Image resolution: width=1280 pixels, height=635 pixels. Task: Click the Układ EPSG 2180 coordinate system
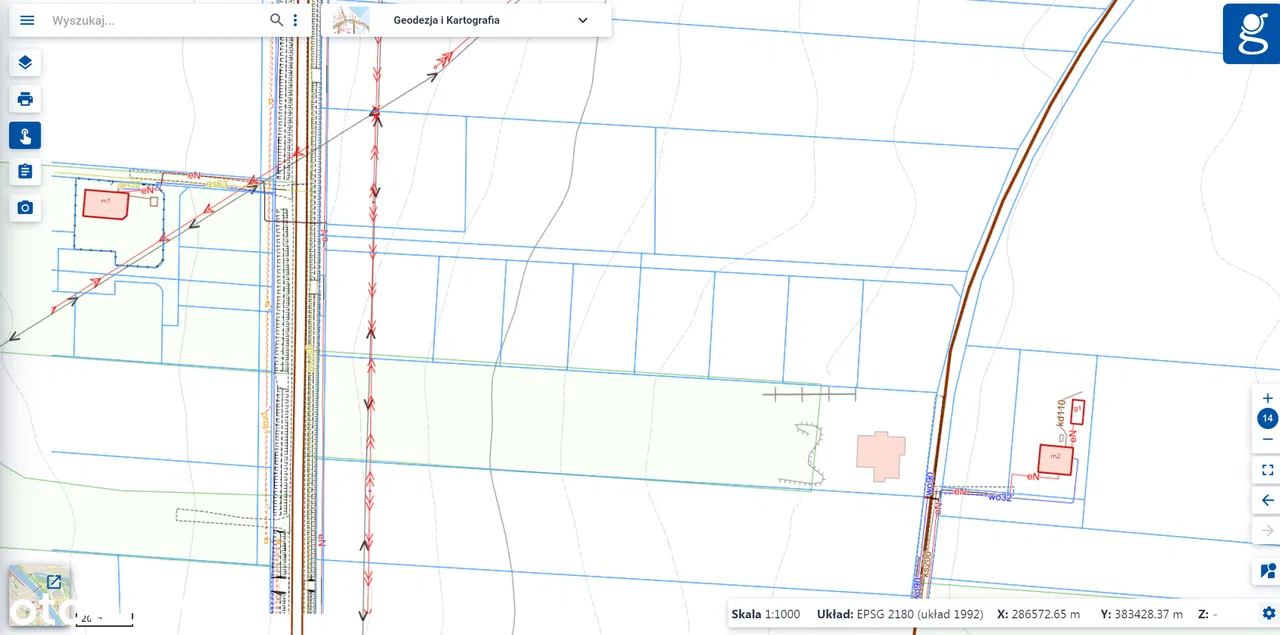click(899, 614)
